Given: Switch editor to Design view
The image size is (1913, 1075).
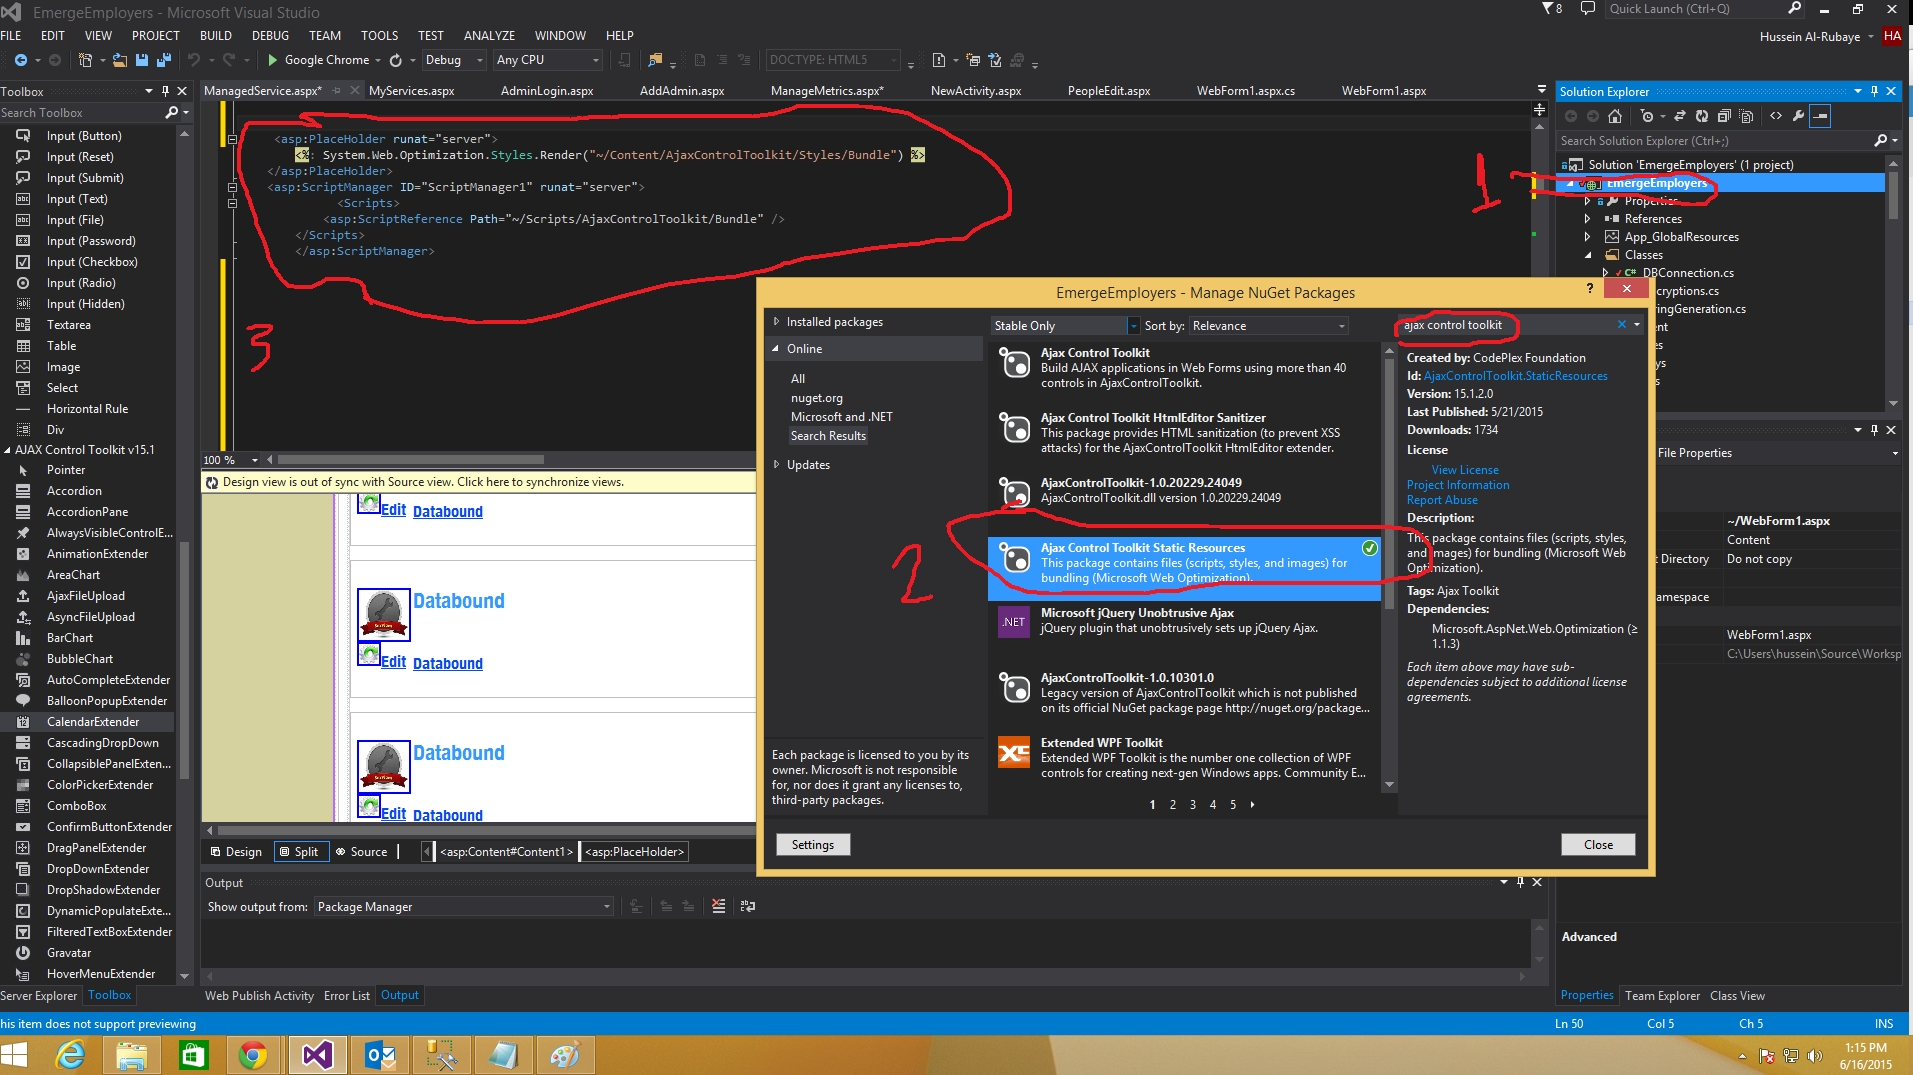Looking at the screenshot, I should point(236,852).
